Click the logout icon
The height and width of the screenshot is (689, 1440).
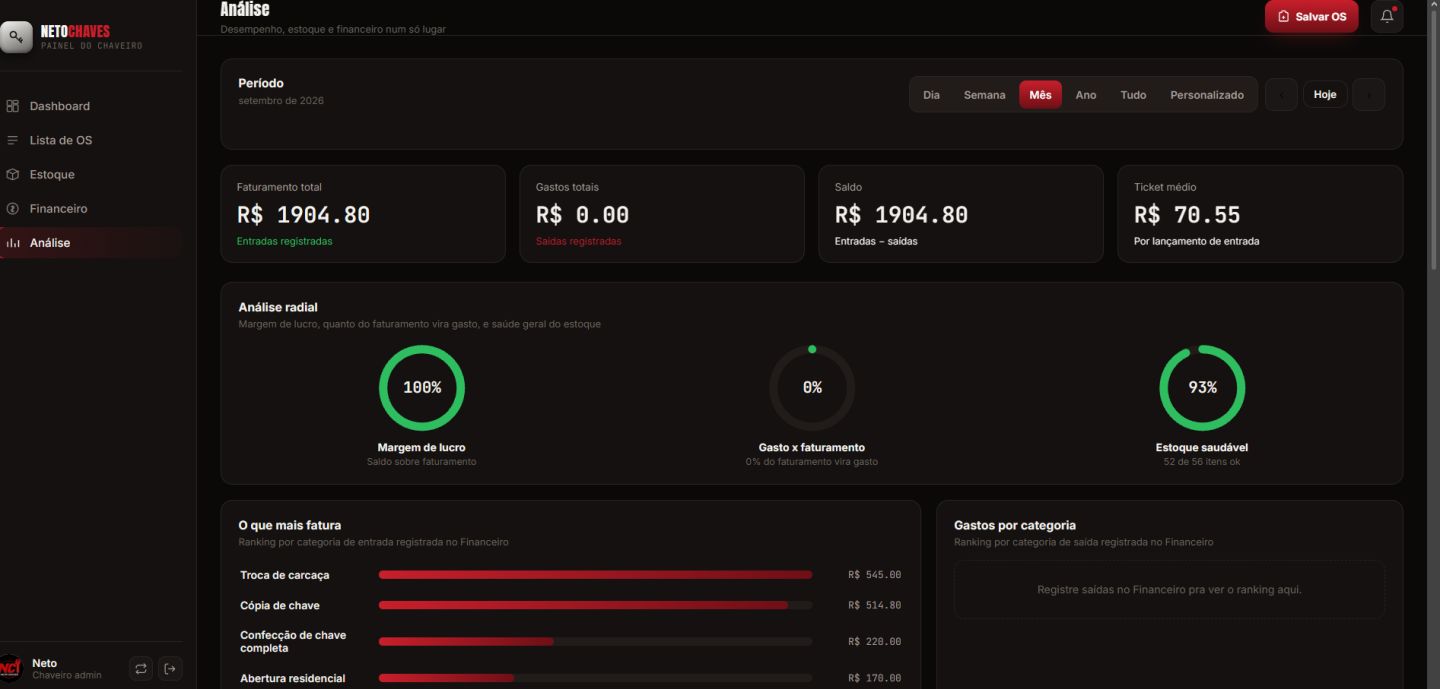point(170,668)
